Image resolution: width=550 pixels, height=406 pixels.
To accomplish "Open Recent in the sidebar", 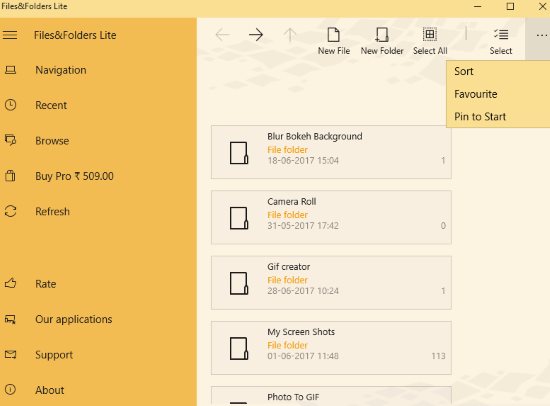I will pyautogui.click(x=51, y=105).
